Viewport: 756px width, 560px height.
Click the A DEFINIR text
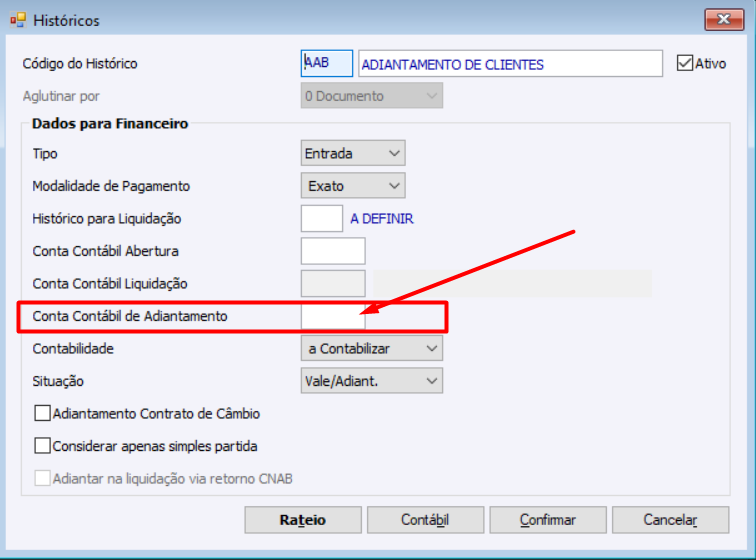(382, 219)
